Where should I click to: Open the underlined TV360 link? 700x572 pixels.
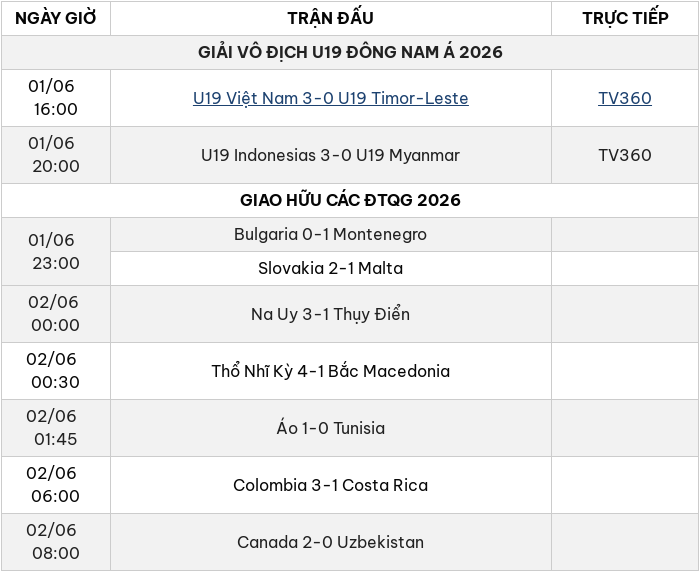625,98
